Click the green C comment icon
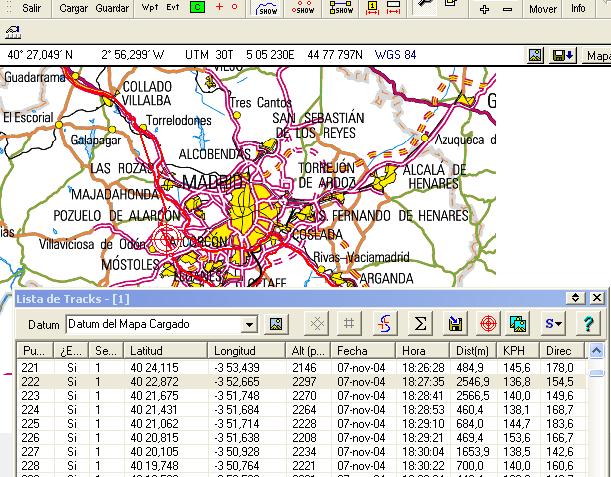Image resolution: width=611 pixels, height=477 pixels. click(197, 7)
